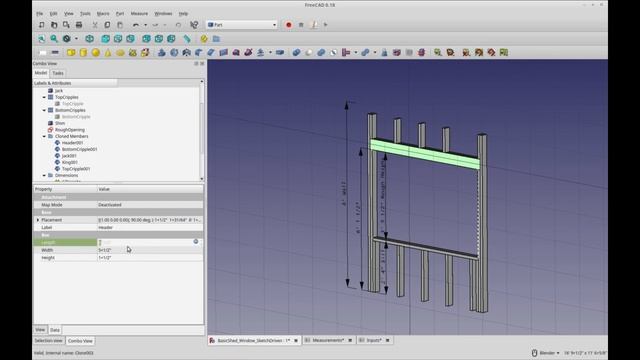640x360 pixels.
Task: Click the paste icon
Action: coord(120,25)
